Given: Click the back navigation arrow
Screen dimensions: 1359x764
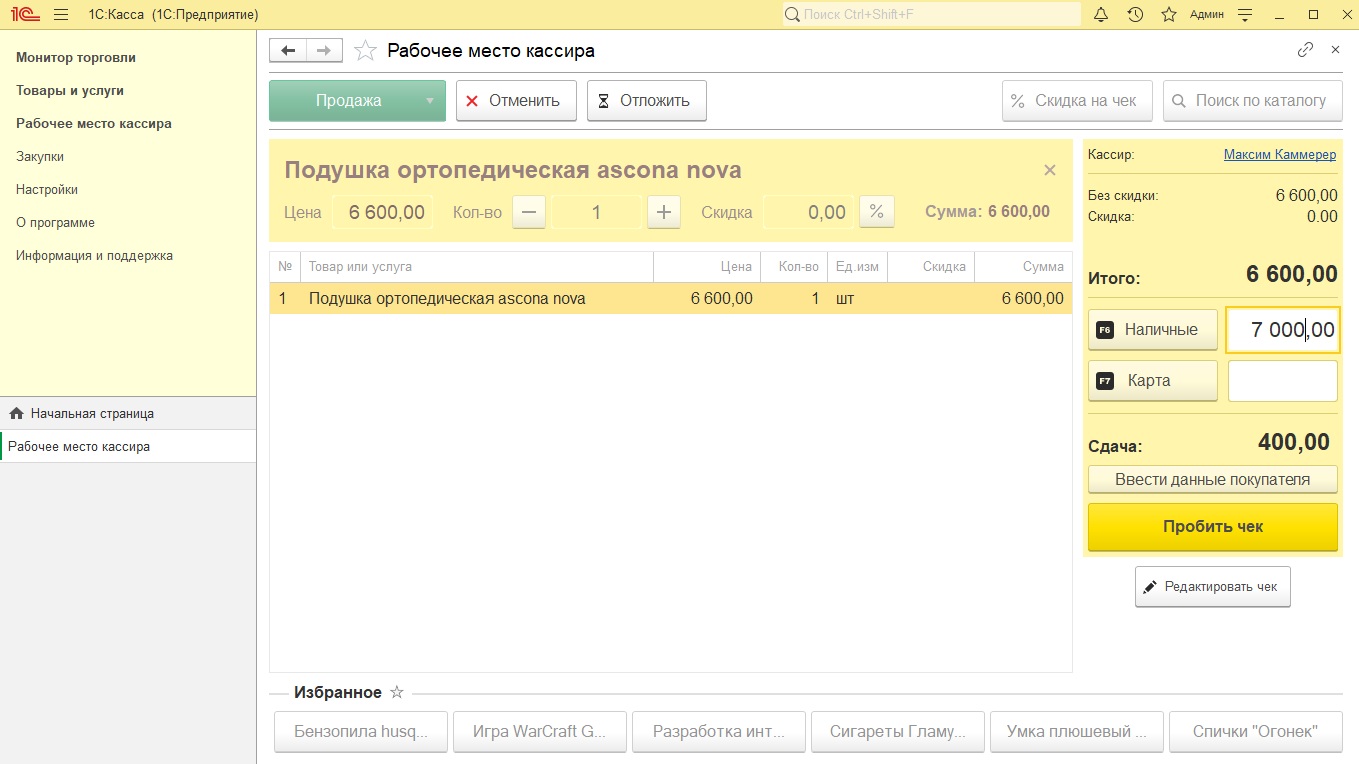Looking at the screenshot, I should tap(288, 50).
